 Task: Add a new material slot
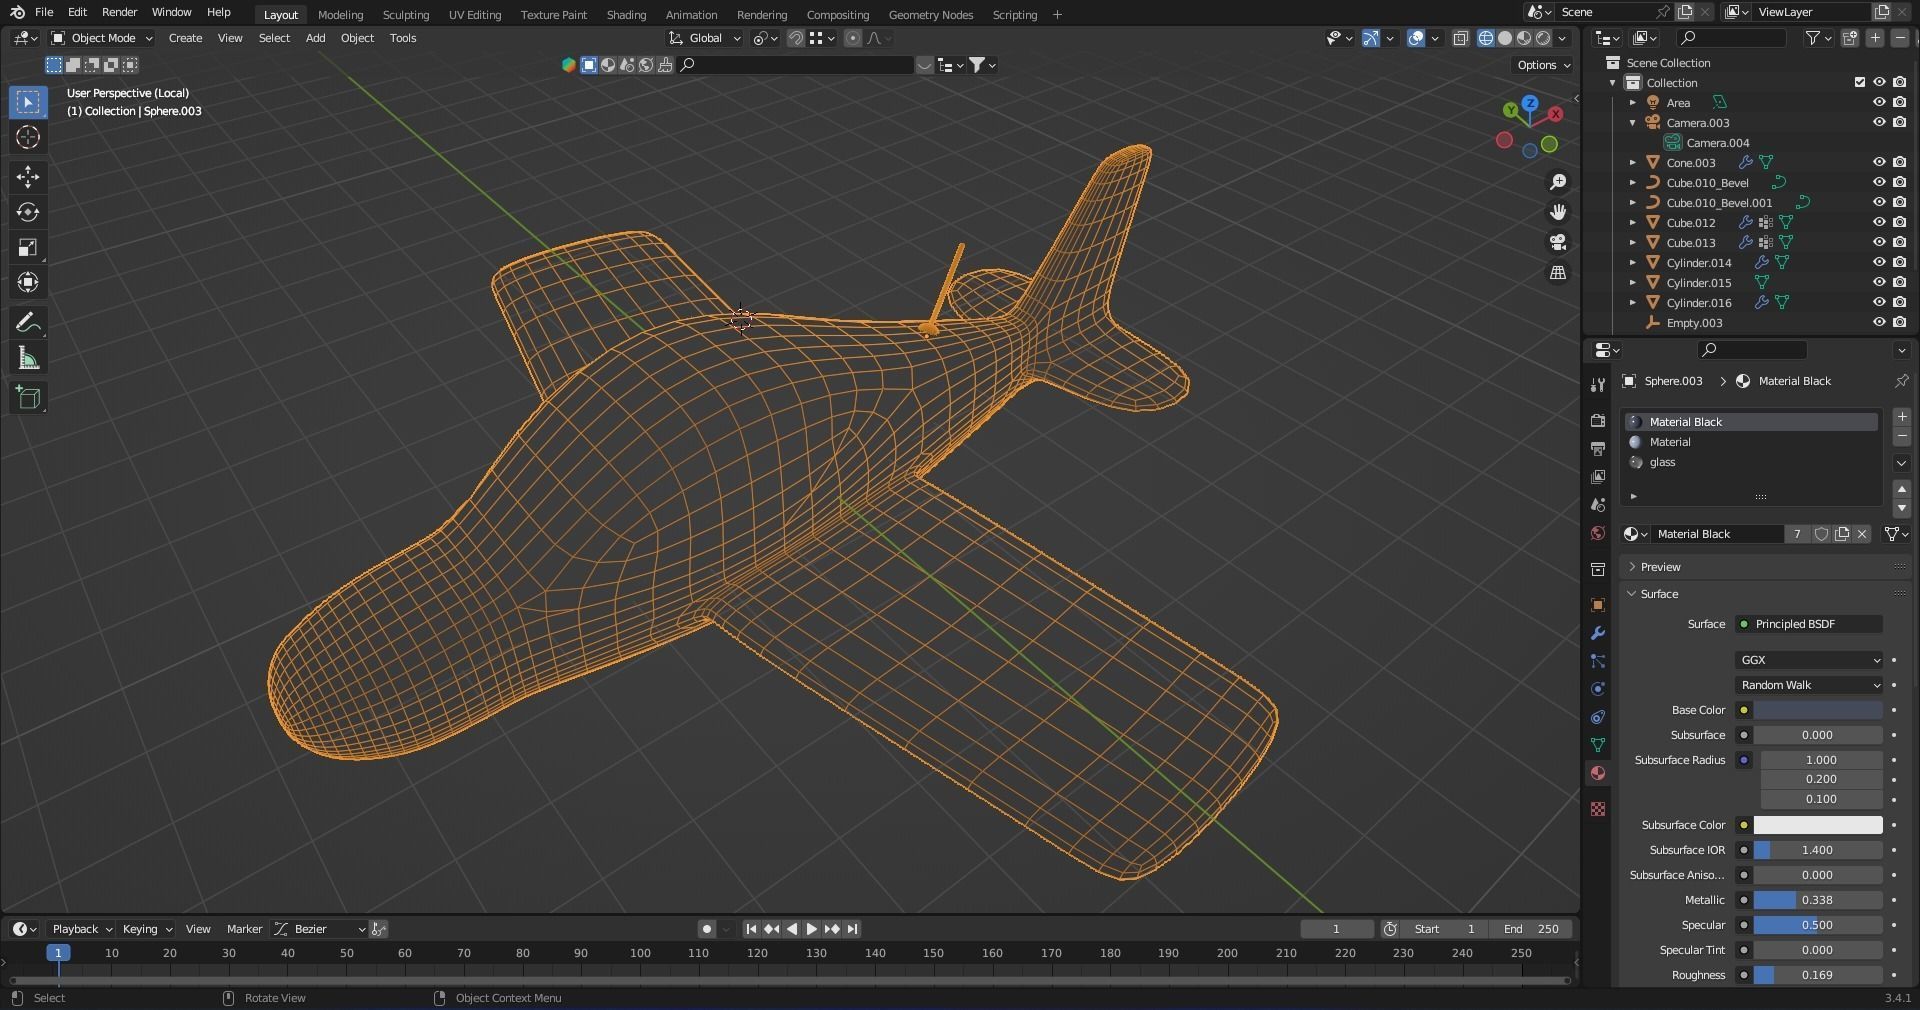click(1902, 417)
